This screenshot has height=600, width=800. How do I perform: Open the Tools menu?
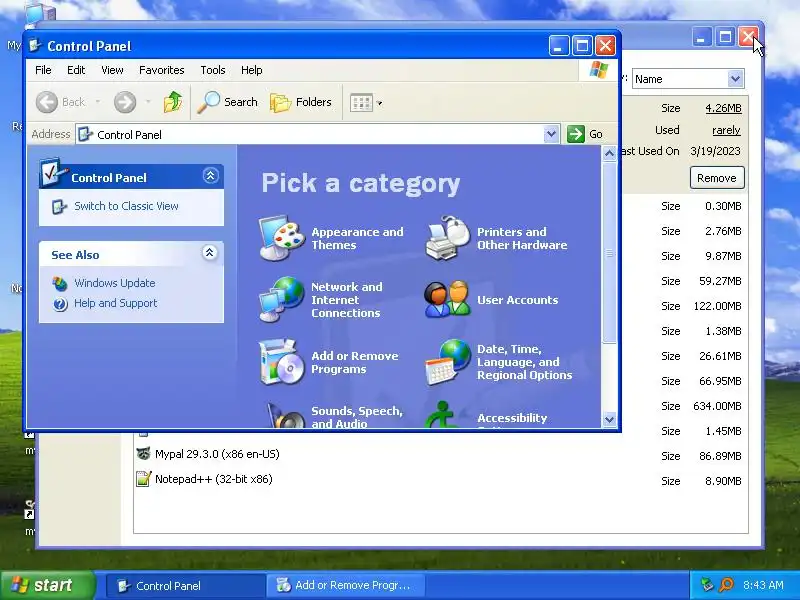tap(213, 70)
